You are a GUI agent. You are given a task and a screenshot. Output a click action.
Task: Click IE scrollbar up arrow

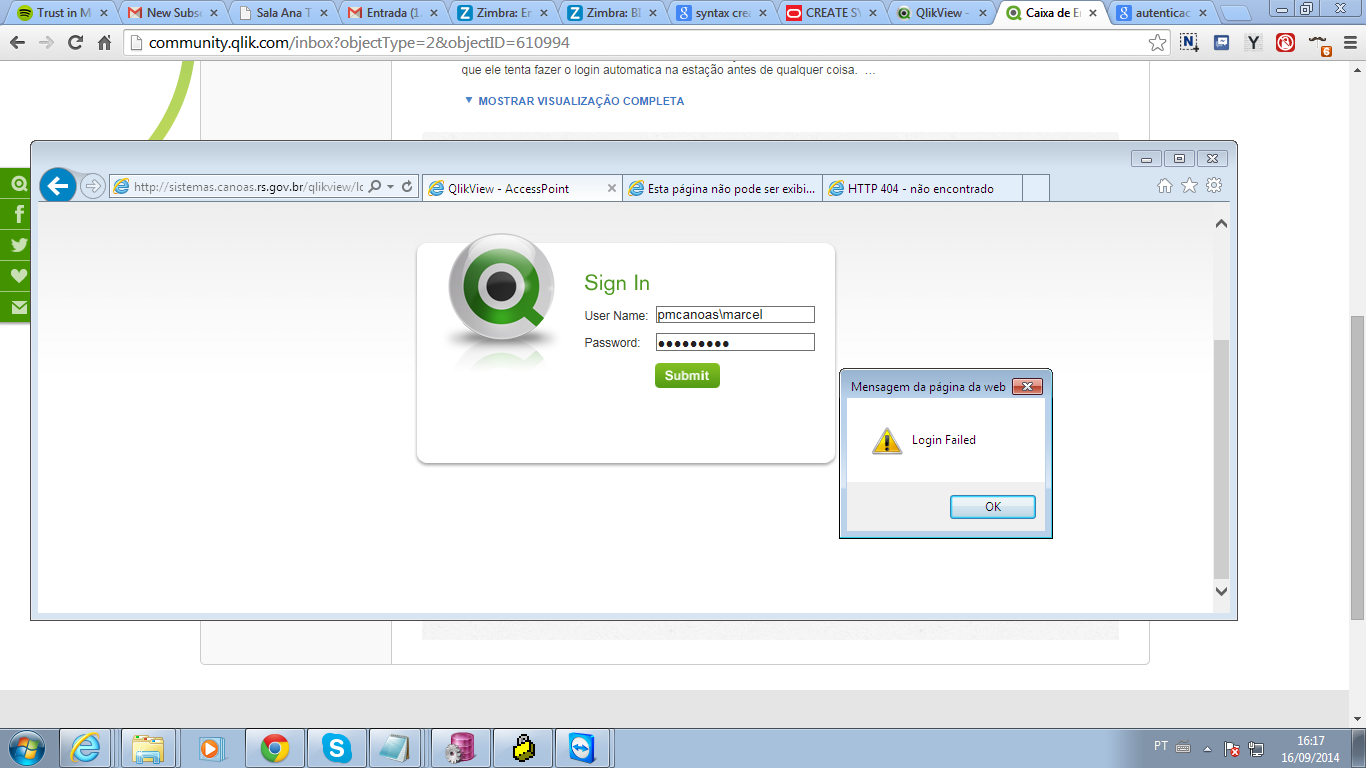pos(1221,224)
